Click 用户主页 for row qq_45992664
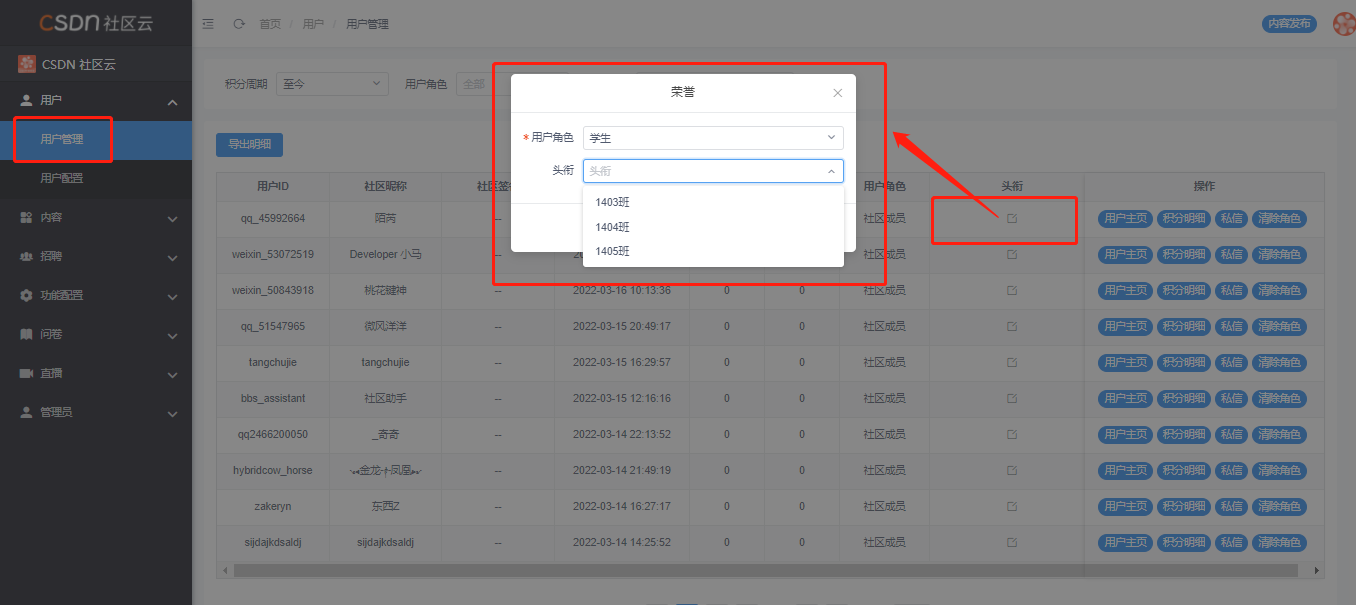1356x605 pixels. point(1126,219)
